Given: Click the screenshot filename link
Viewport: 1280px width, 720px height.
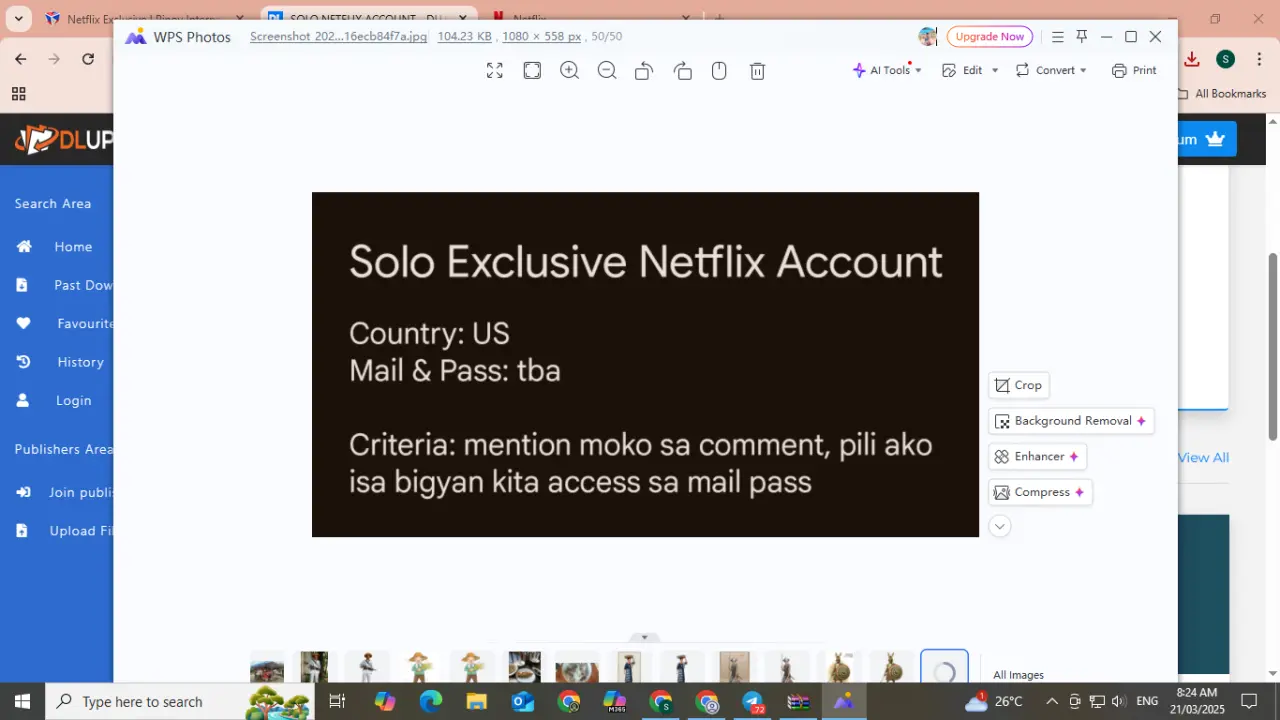Looking at the screenshot, I should click(x=338, y=36).
